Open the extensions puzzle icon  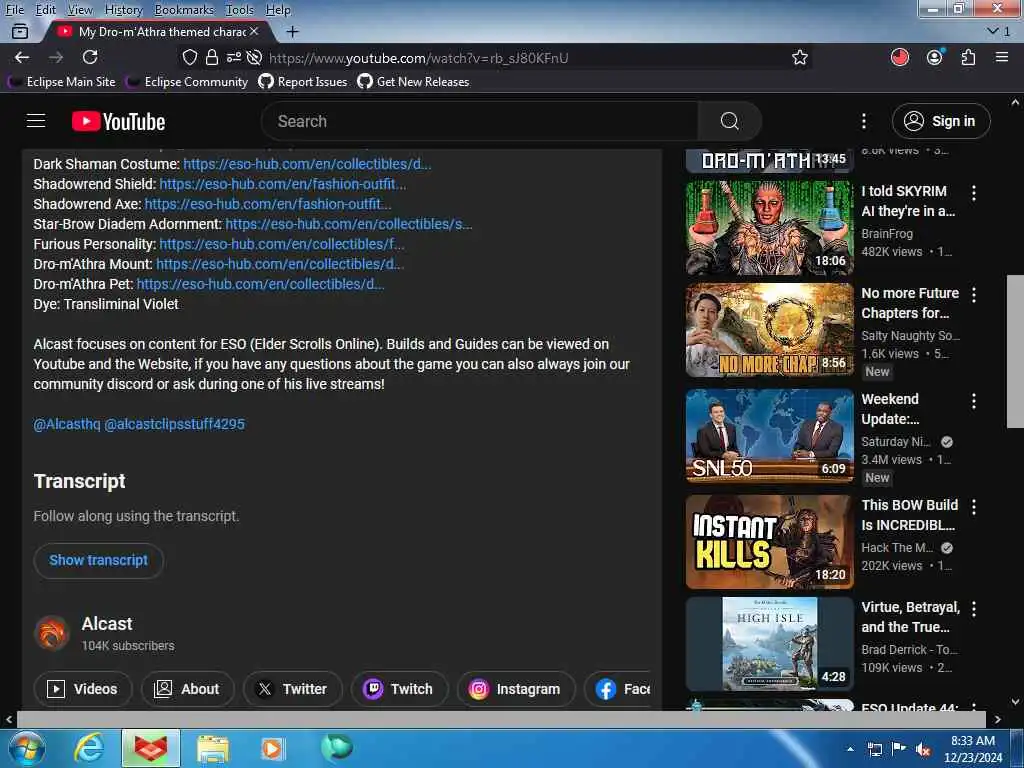[x=968, y=57]
